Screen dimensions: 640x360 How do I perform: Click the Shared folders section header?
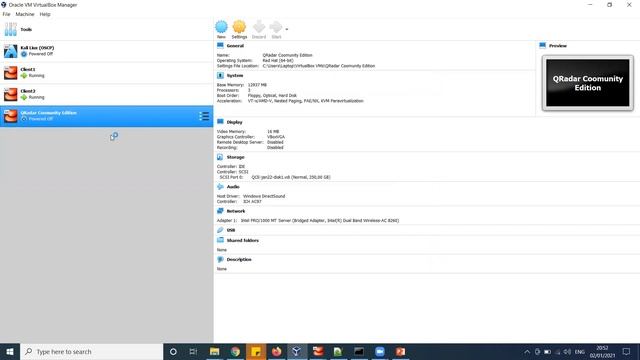[x=242, y=240]
